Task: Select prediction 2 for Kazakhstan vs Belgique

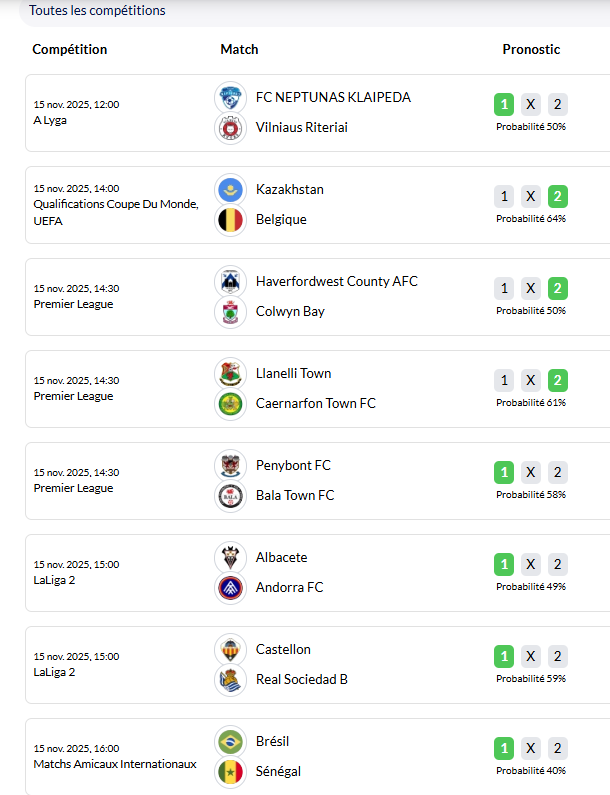Action: point(558,196)
